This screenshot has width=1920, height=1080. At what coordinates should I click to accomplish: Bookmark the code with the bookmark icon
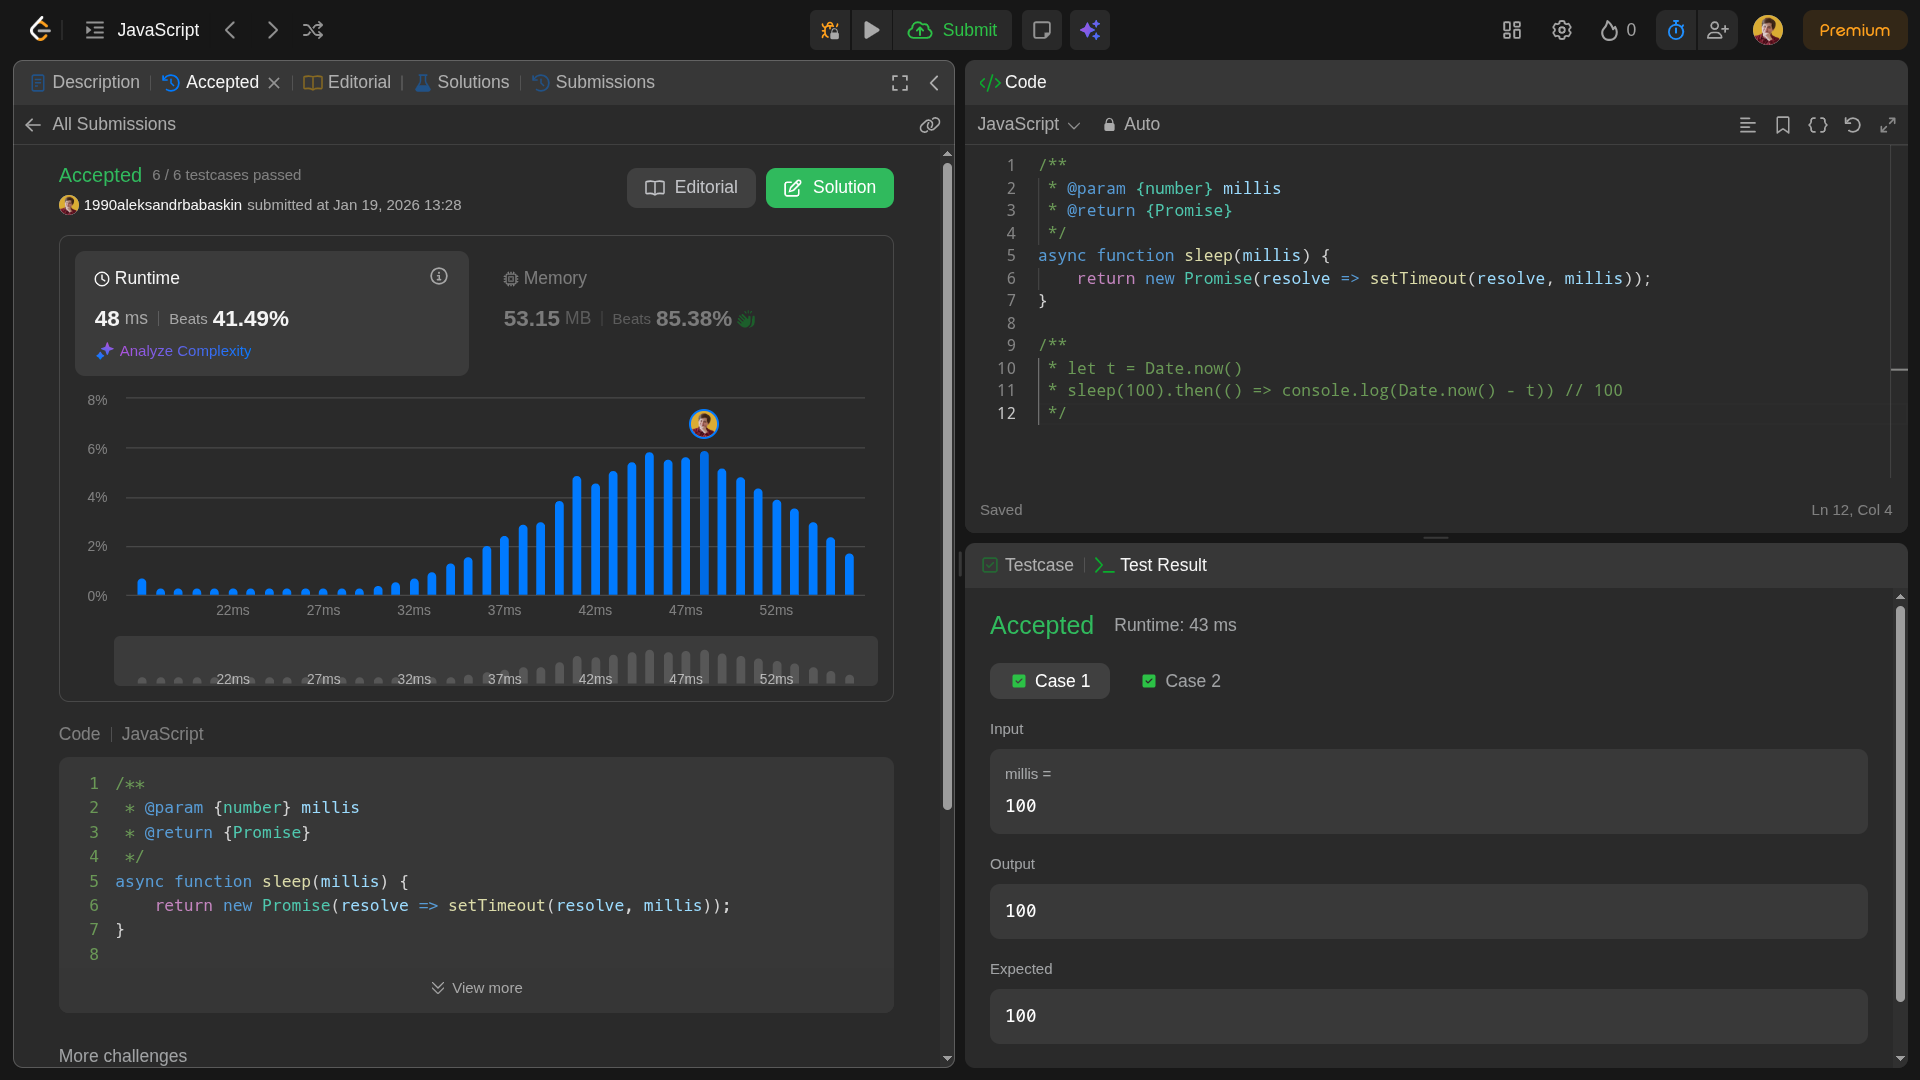(x=1782, y=125)
